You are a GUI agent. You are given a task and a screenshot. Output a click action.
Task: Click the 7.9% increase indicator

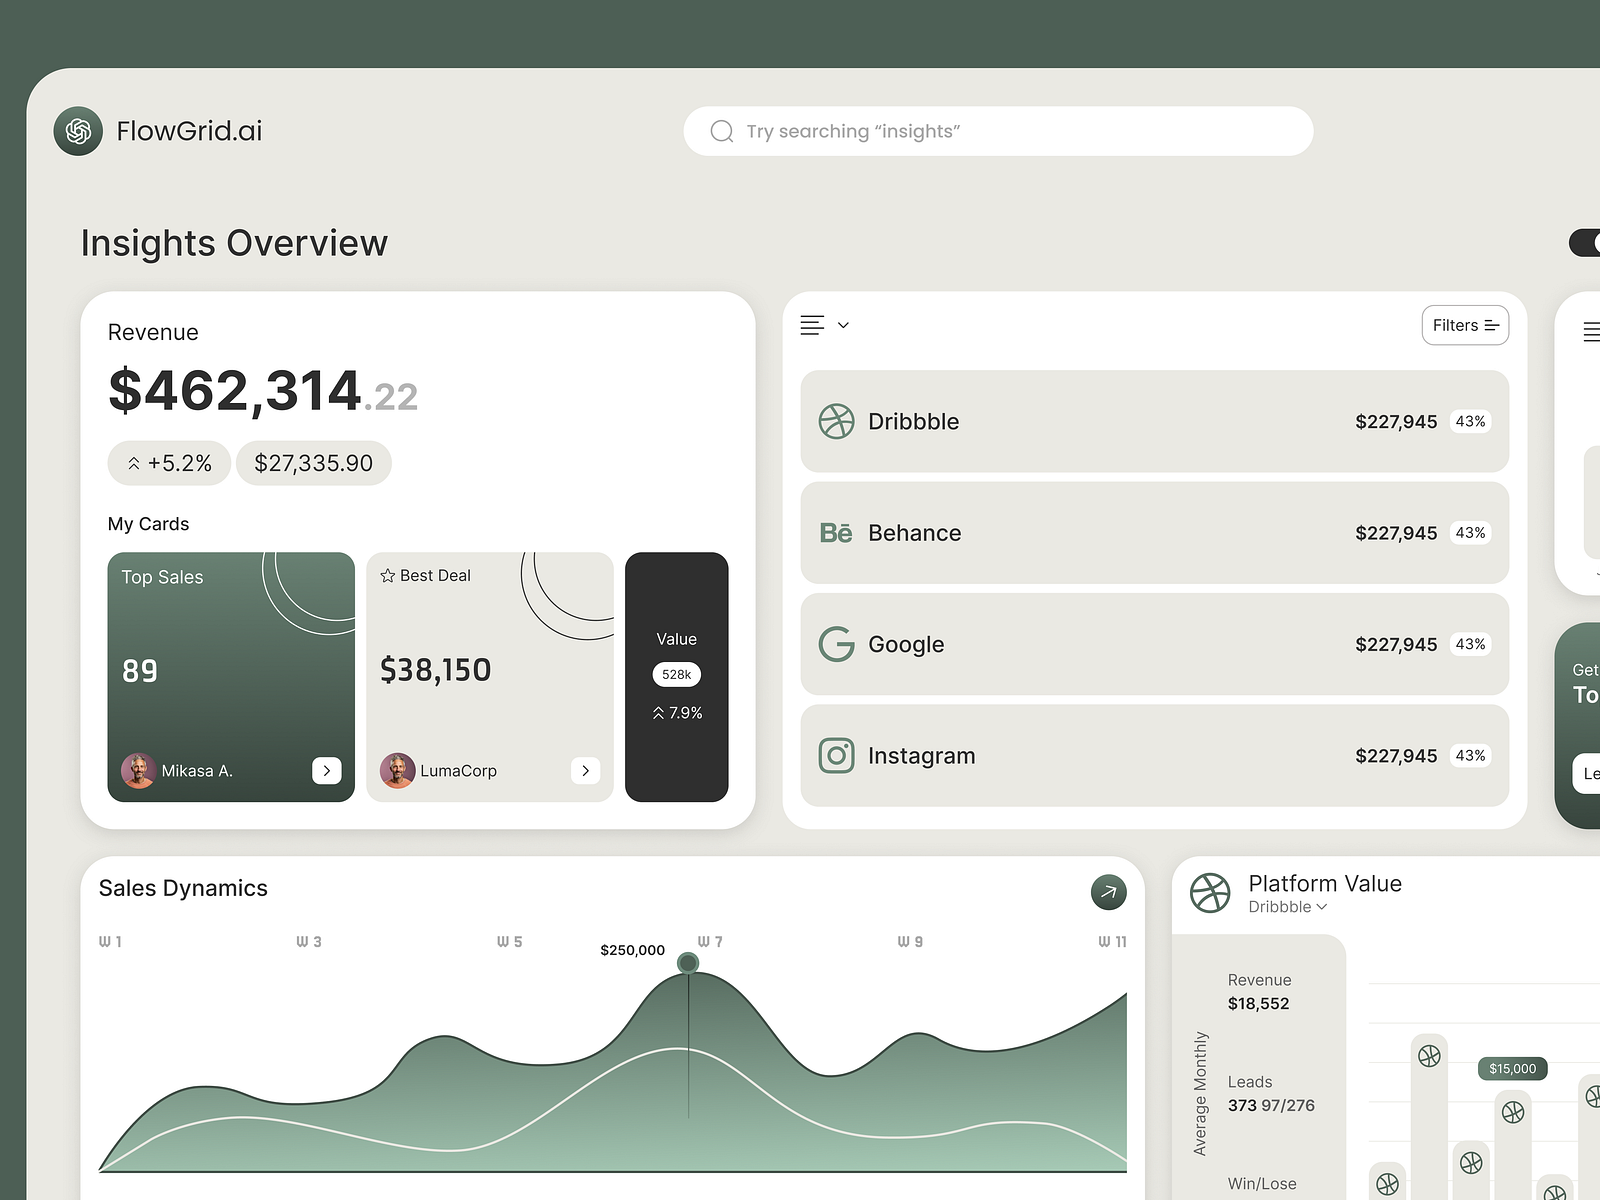pos(677,713)
